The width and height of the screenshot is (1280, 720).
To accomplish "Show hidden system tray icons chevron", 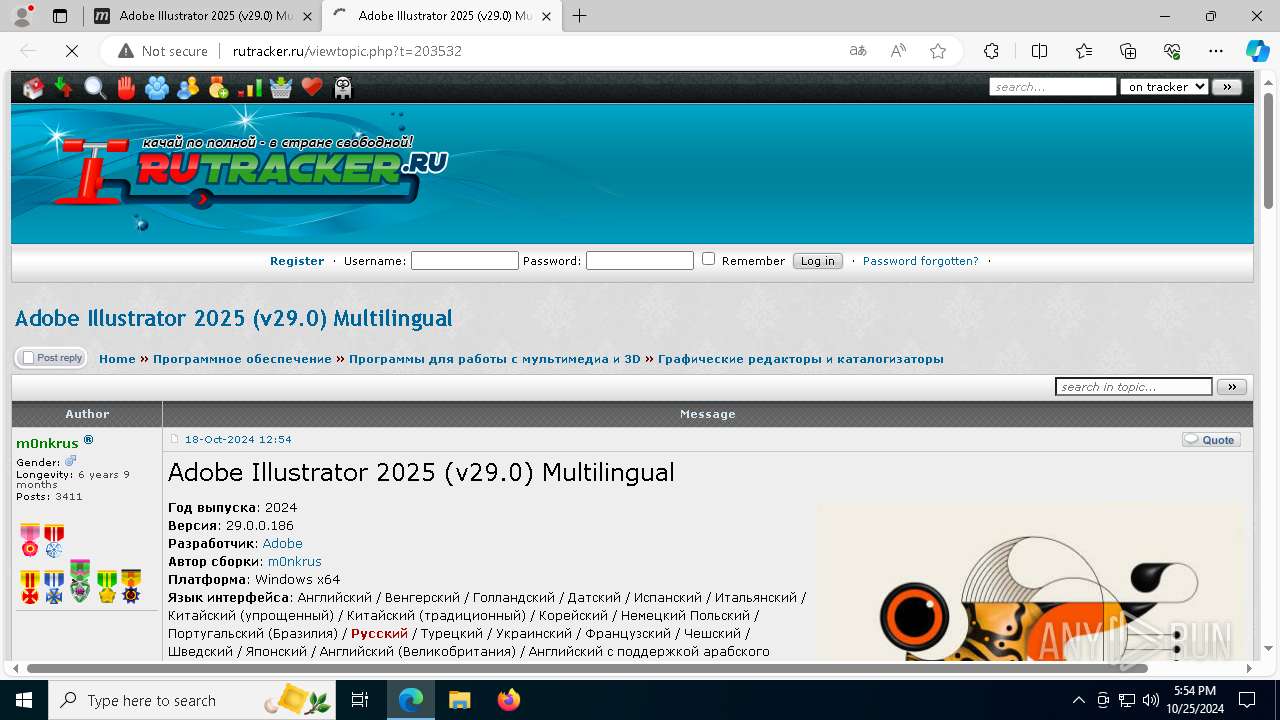I will tap(1078, 700).
